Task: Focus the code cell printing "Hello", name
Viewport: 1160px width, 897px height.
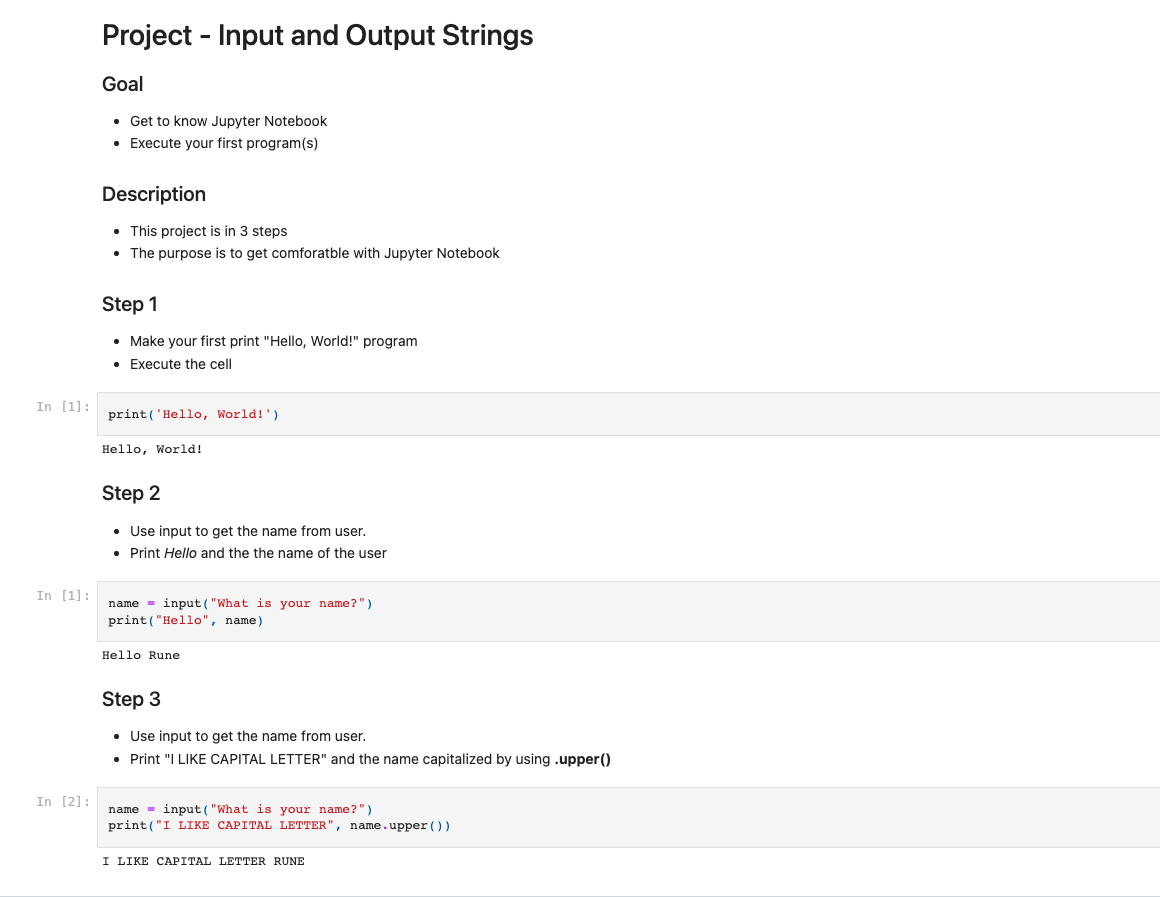Action: coord(628,611)
